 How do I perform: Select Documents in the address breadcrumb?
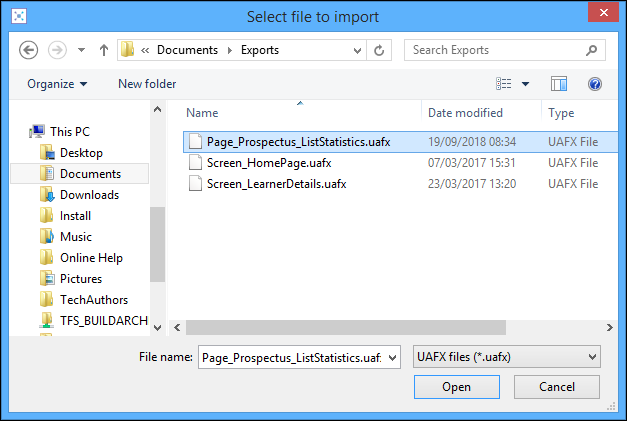click(187, 50)
